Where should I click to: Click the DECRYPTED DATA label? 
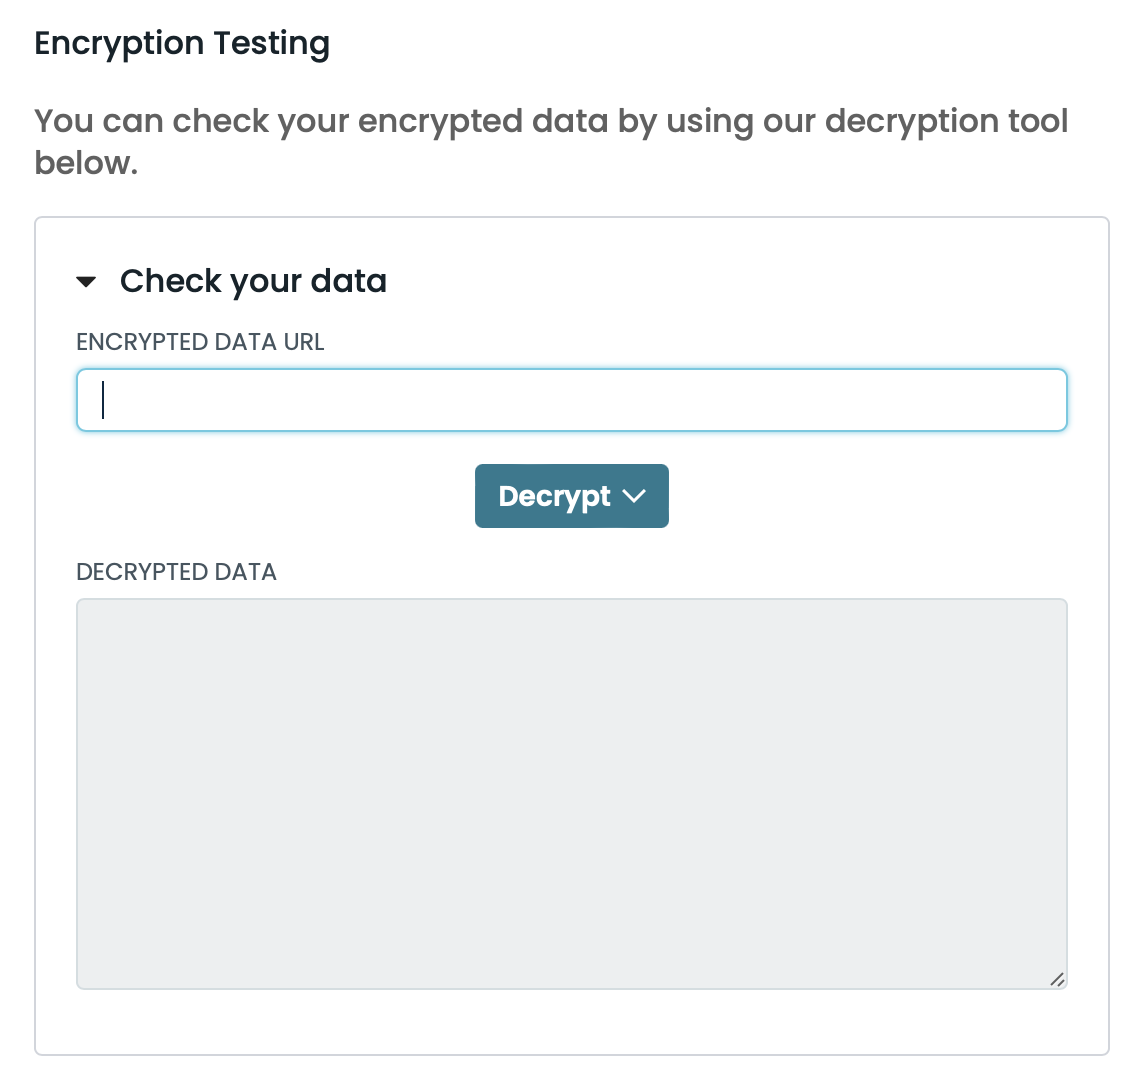[x=176, y=572]
